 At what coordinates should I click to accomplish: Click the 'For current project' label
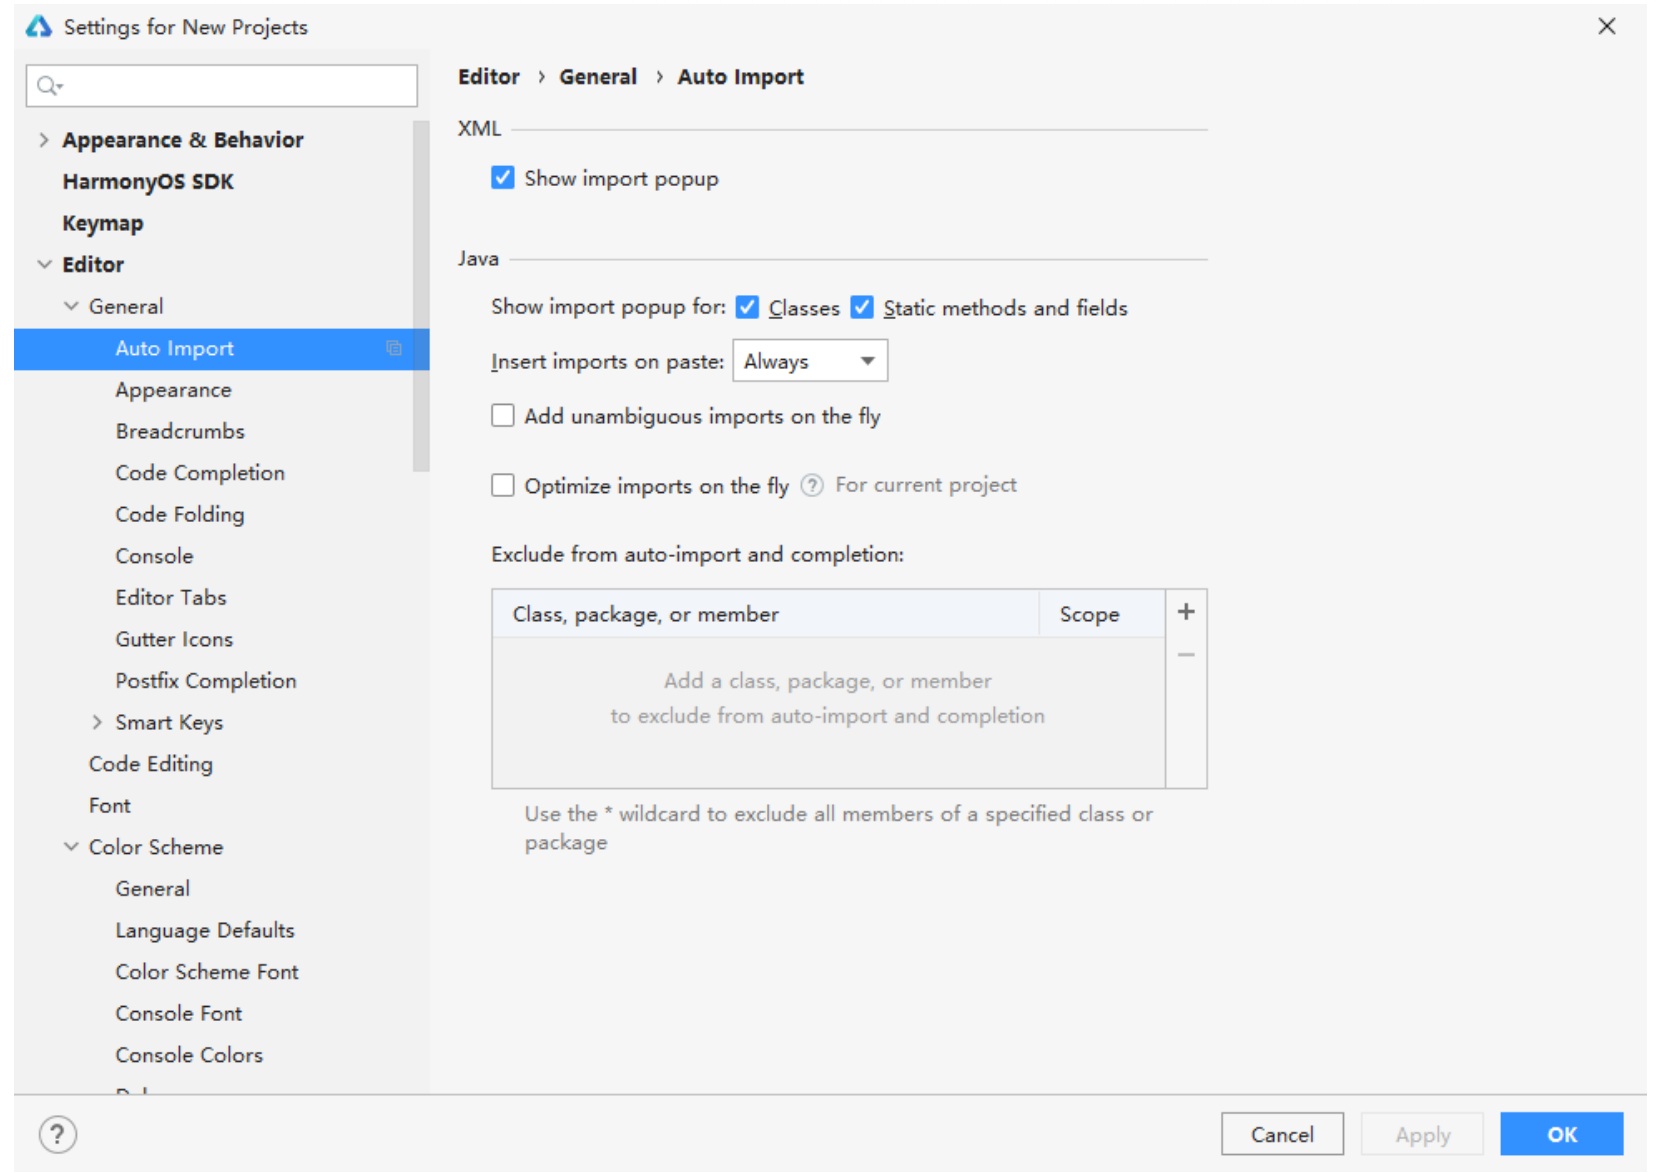[926, 485]
